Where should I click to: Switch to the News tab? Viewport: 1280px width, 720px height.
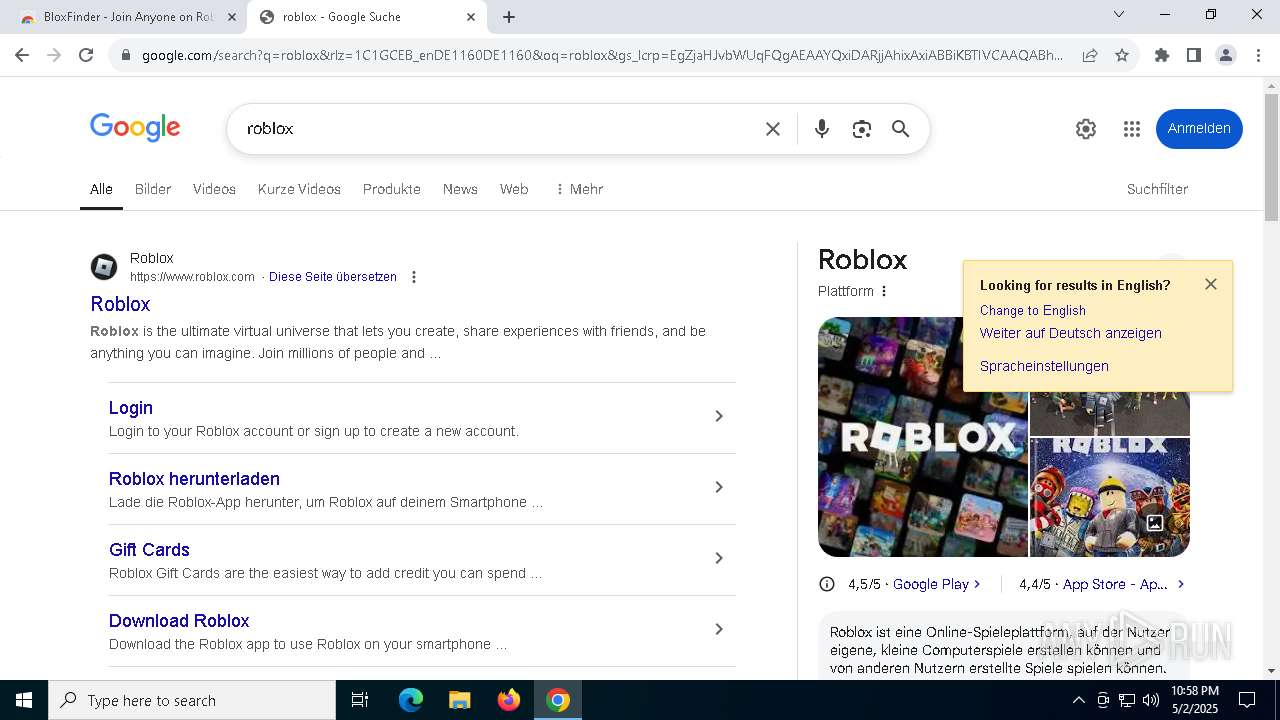(460, 189)
